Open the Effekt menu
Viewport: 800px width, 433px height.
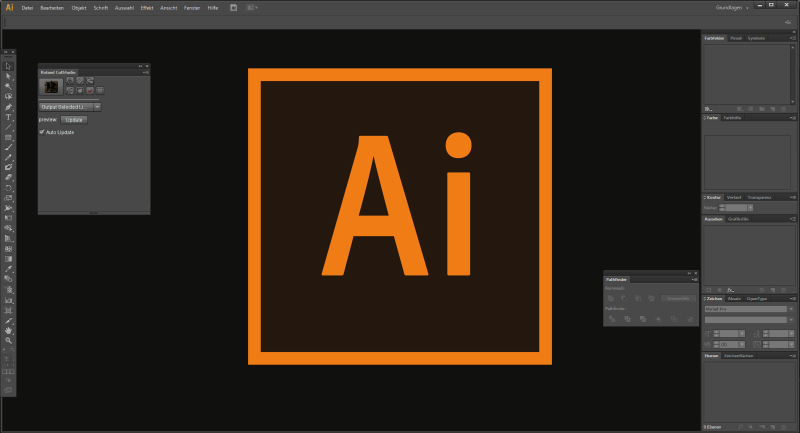(x=147, y=8)
